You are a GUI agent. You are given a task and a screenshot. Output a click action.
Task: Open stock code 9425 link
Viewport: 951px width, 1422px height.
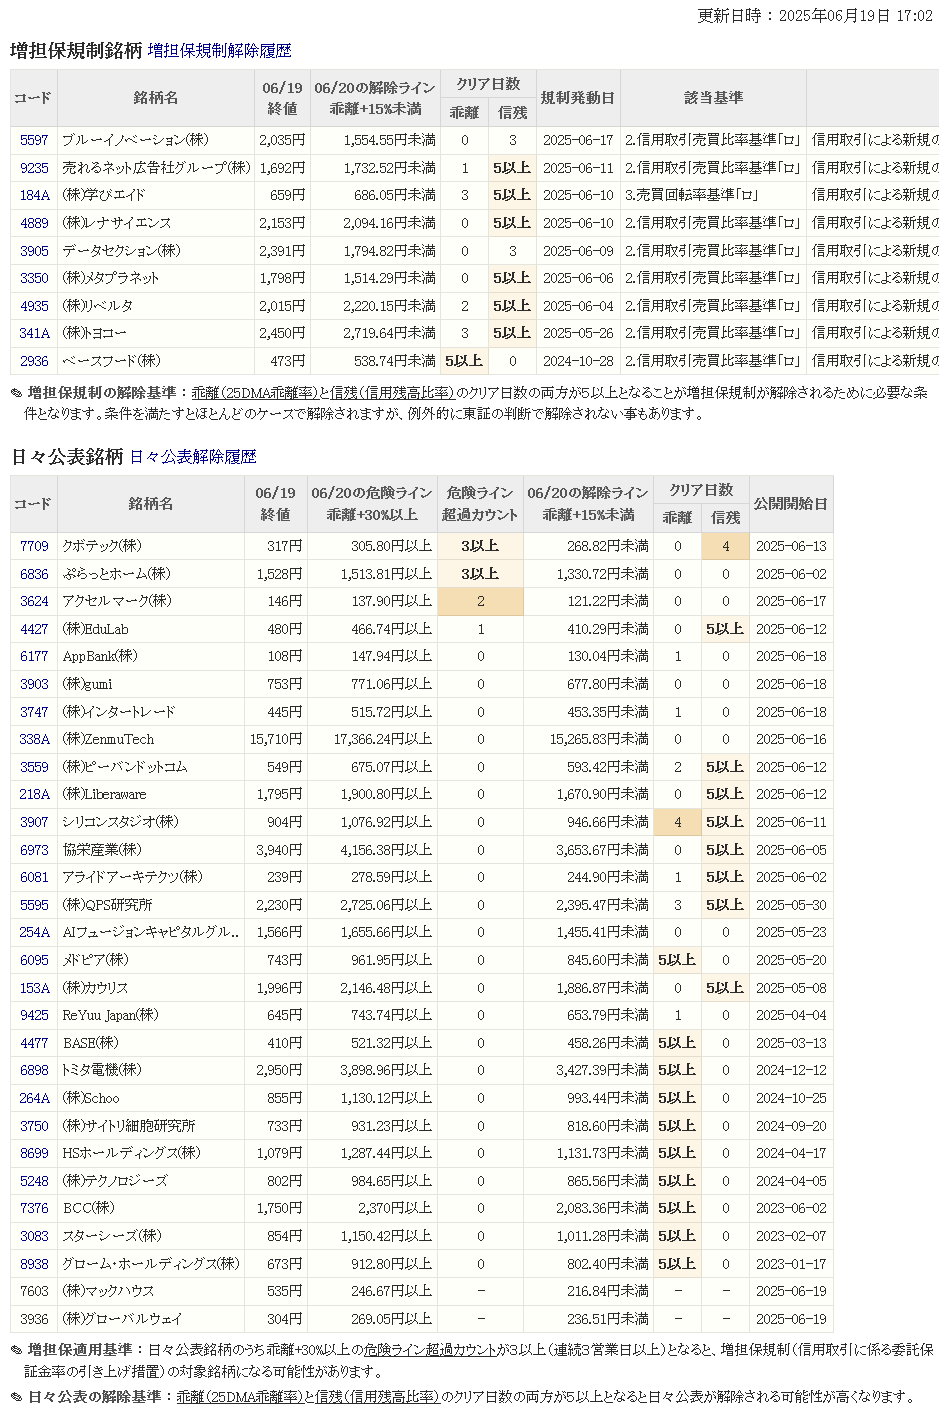(x=34, y=1015)
